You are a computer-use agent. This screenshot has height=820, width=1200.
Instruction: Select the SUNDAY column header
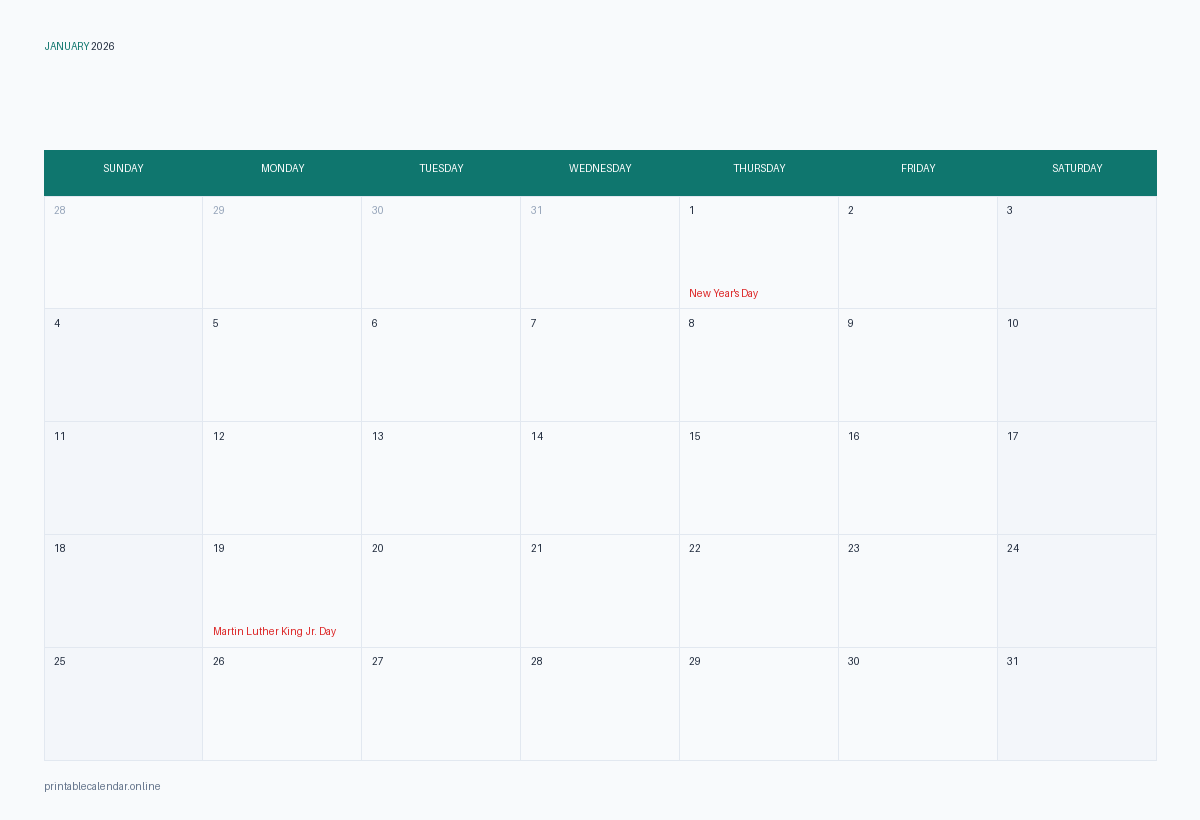(123, 168)
